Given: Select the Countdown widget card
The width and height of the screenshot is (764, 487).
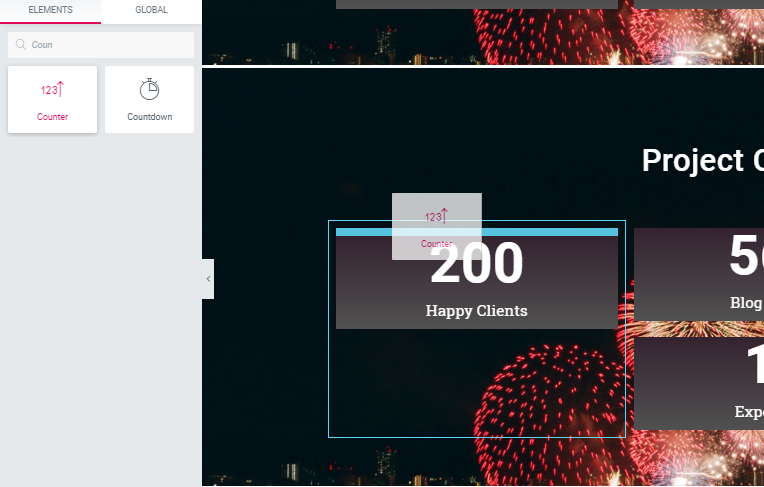Looking at the screenshot, I should coord(149,99).
